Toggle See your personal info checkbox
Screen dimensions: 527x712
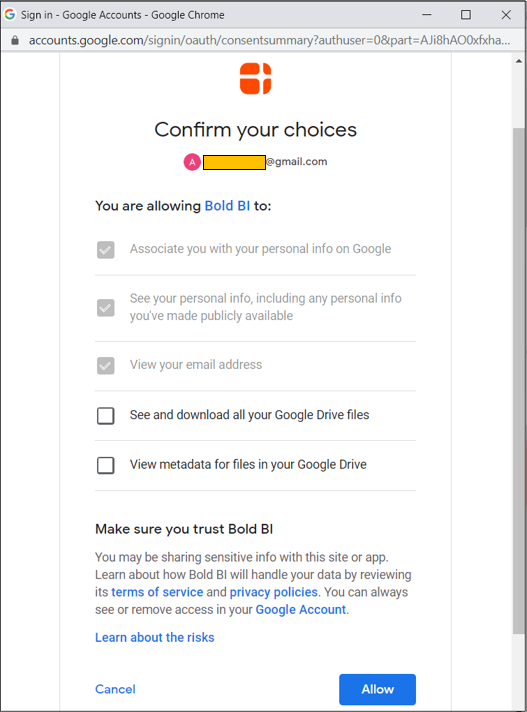coord(106,308)
